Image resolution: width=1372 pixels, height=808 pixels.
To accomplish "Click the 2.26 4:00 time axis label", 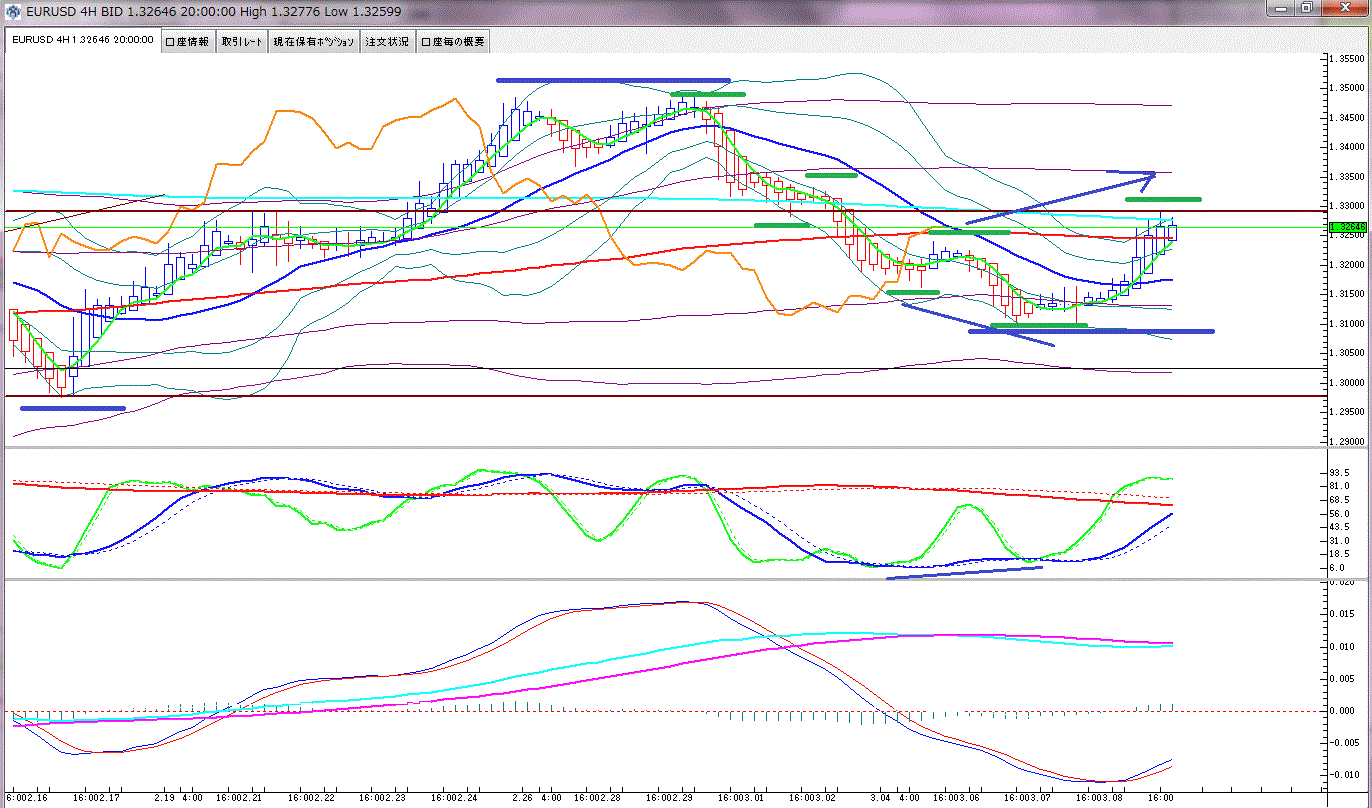I will [536, 798].
